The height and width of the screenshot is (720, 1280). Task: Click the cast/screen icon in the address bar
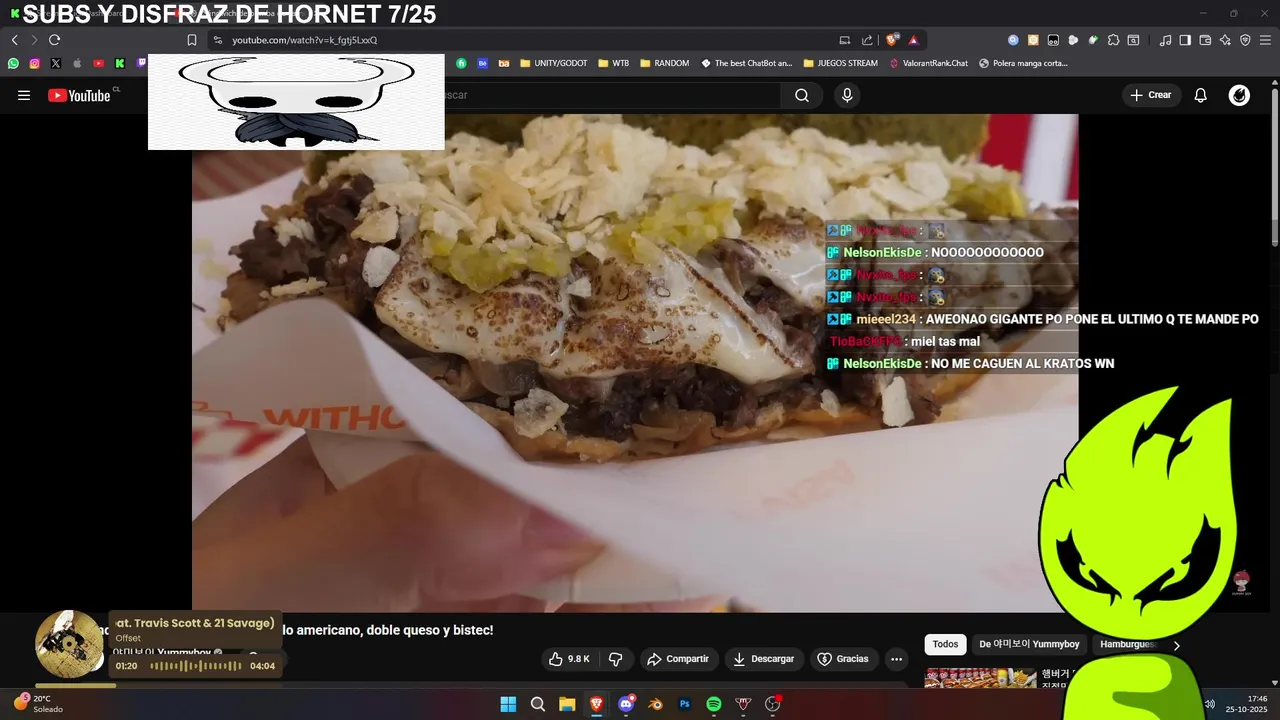pyautogui.click(x=845, y=40)
